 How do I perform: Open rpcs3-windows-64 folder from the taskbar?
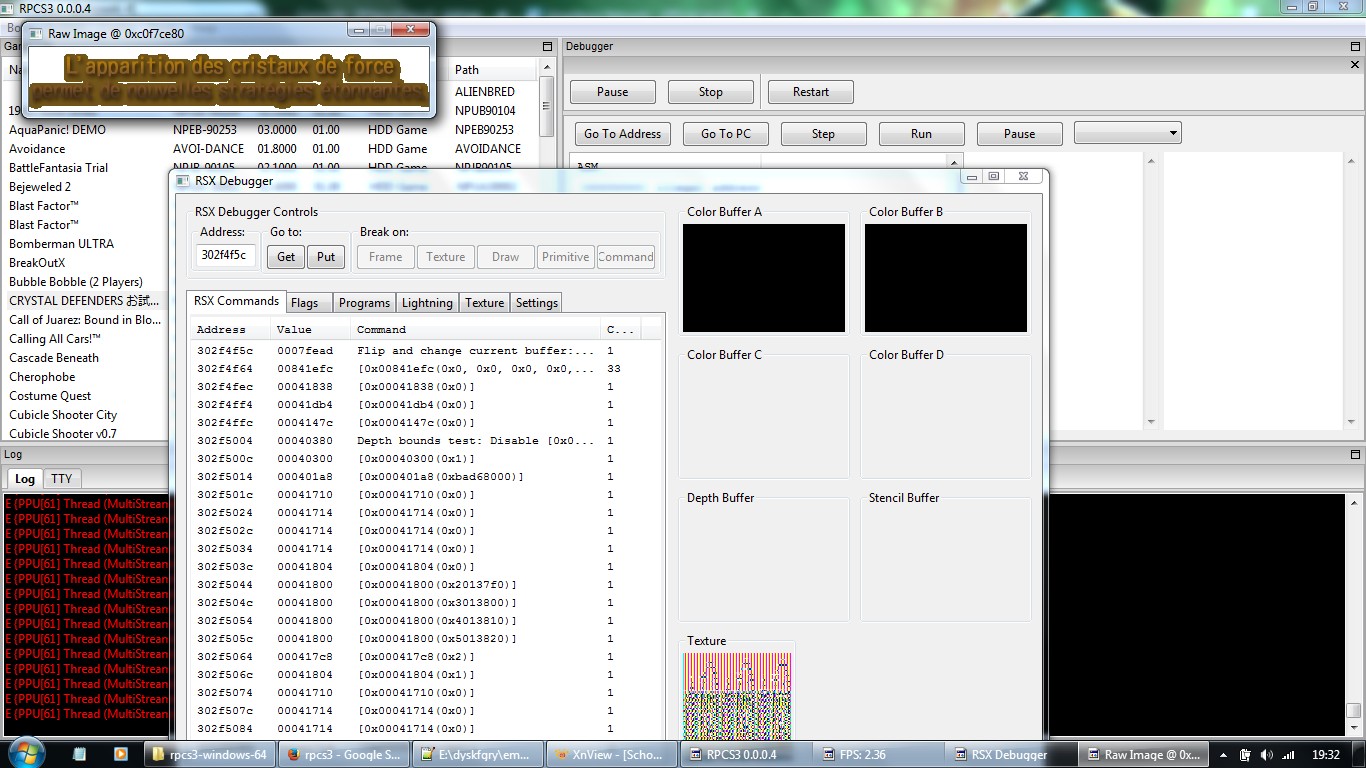(x=209, y=755)
